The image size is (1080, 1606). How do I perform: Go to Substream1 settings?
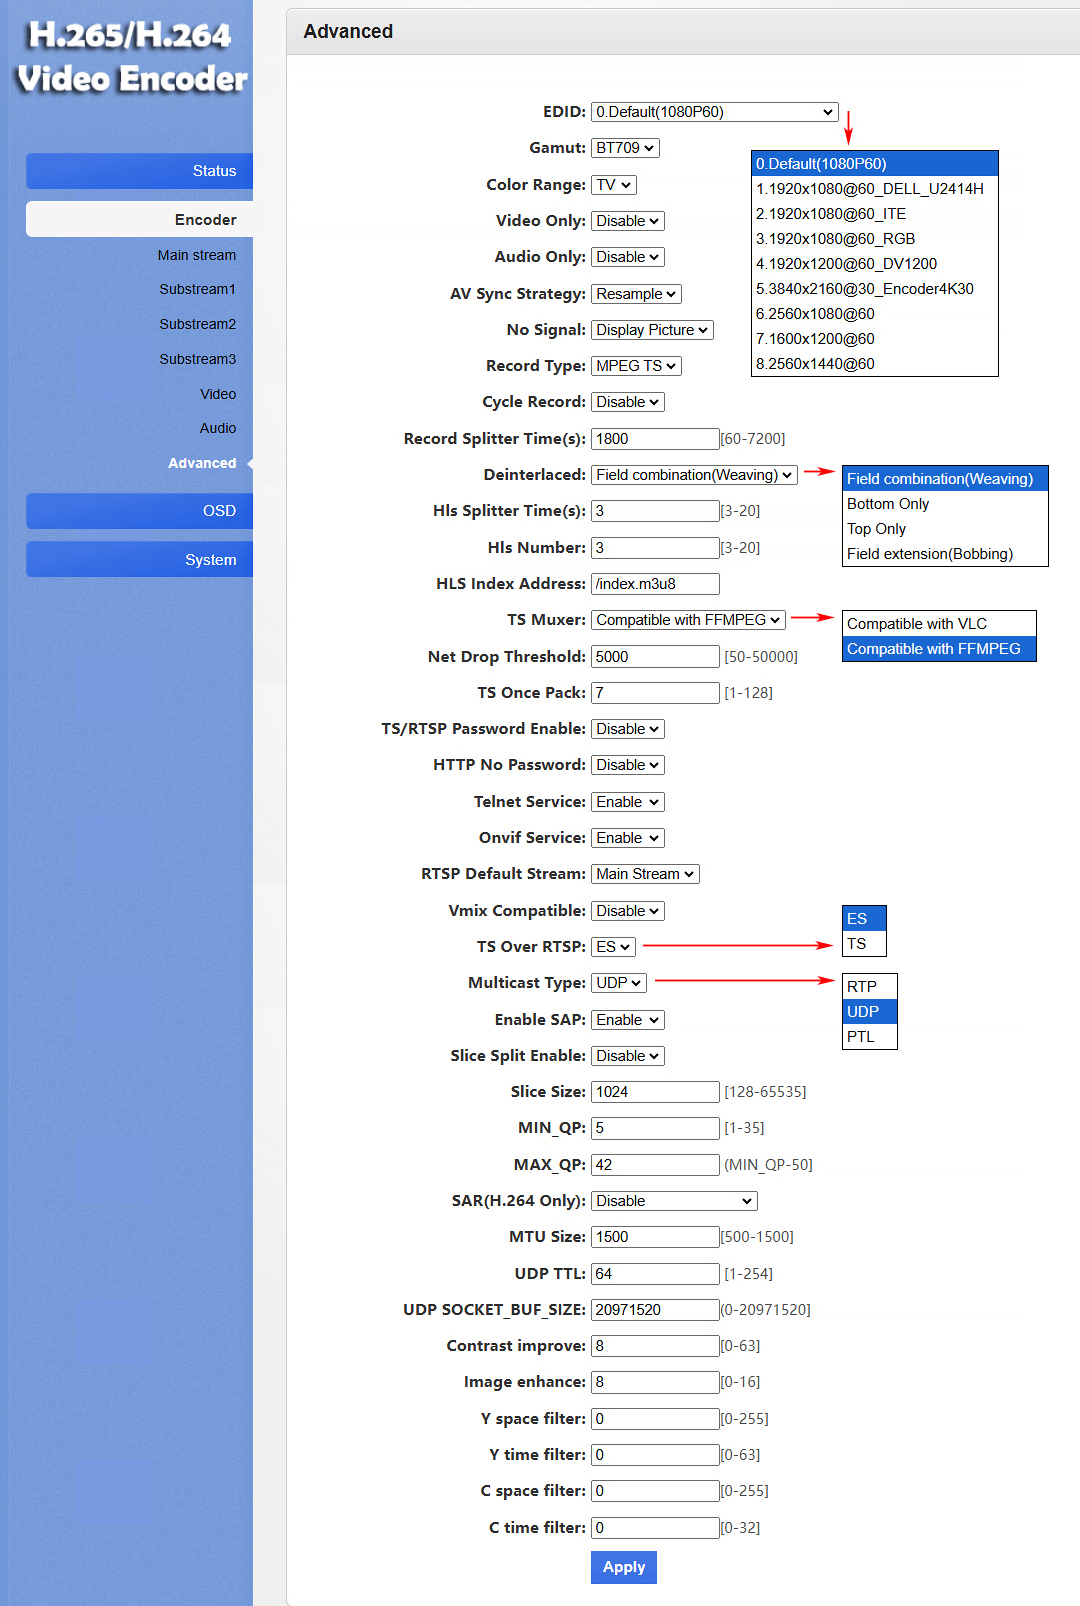pos(198,289)
